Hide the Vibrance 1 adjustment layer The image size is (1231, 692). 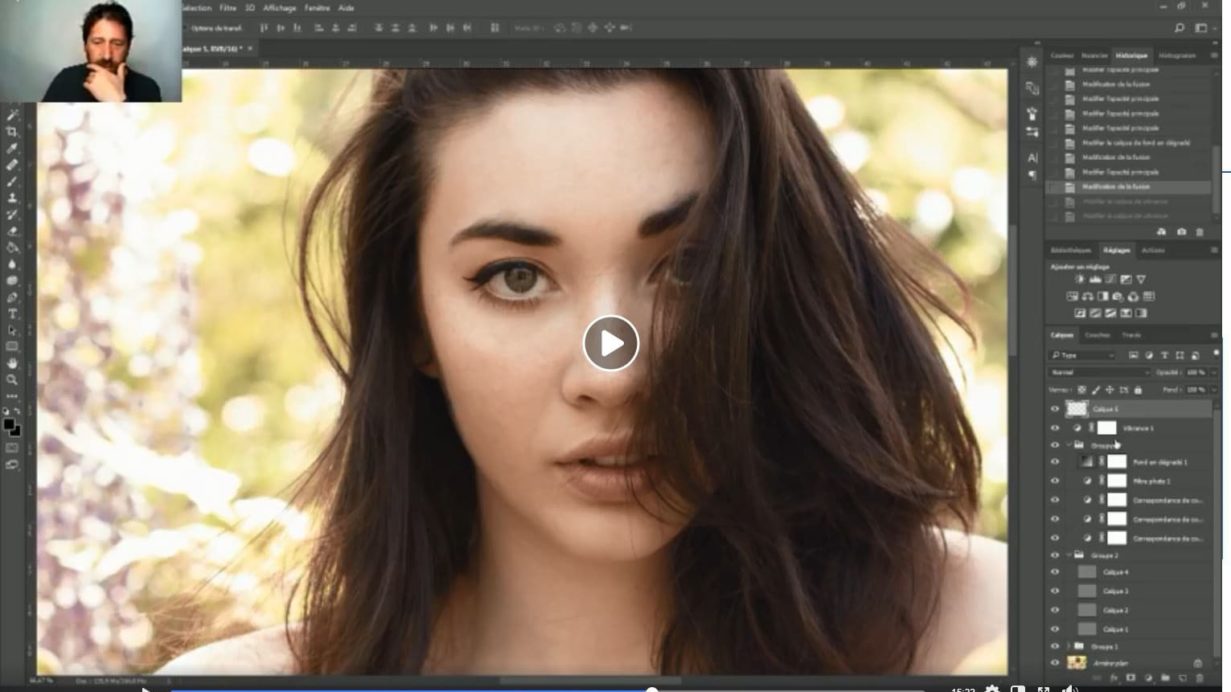[x=1055, y=428]
